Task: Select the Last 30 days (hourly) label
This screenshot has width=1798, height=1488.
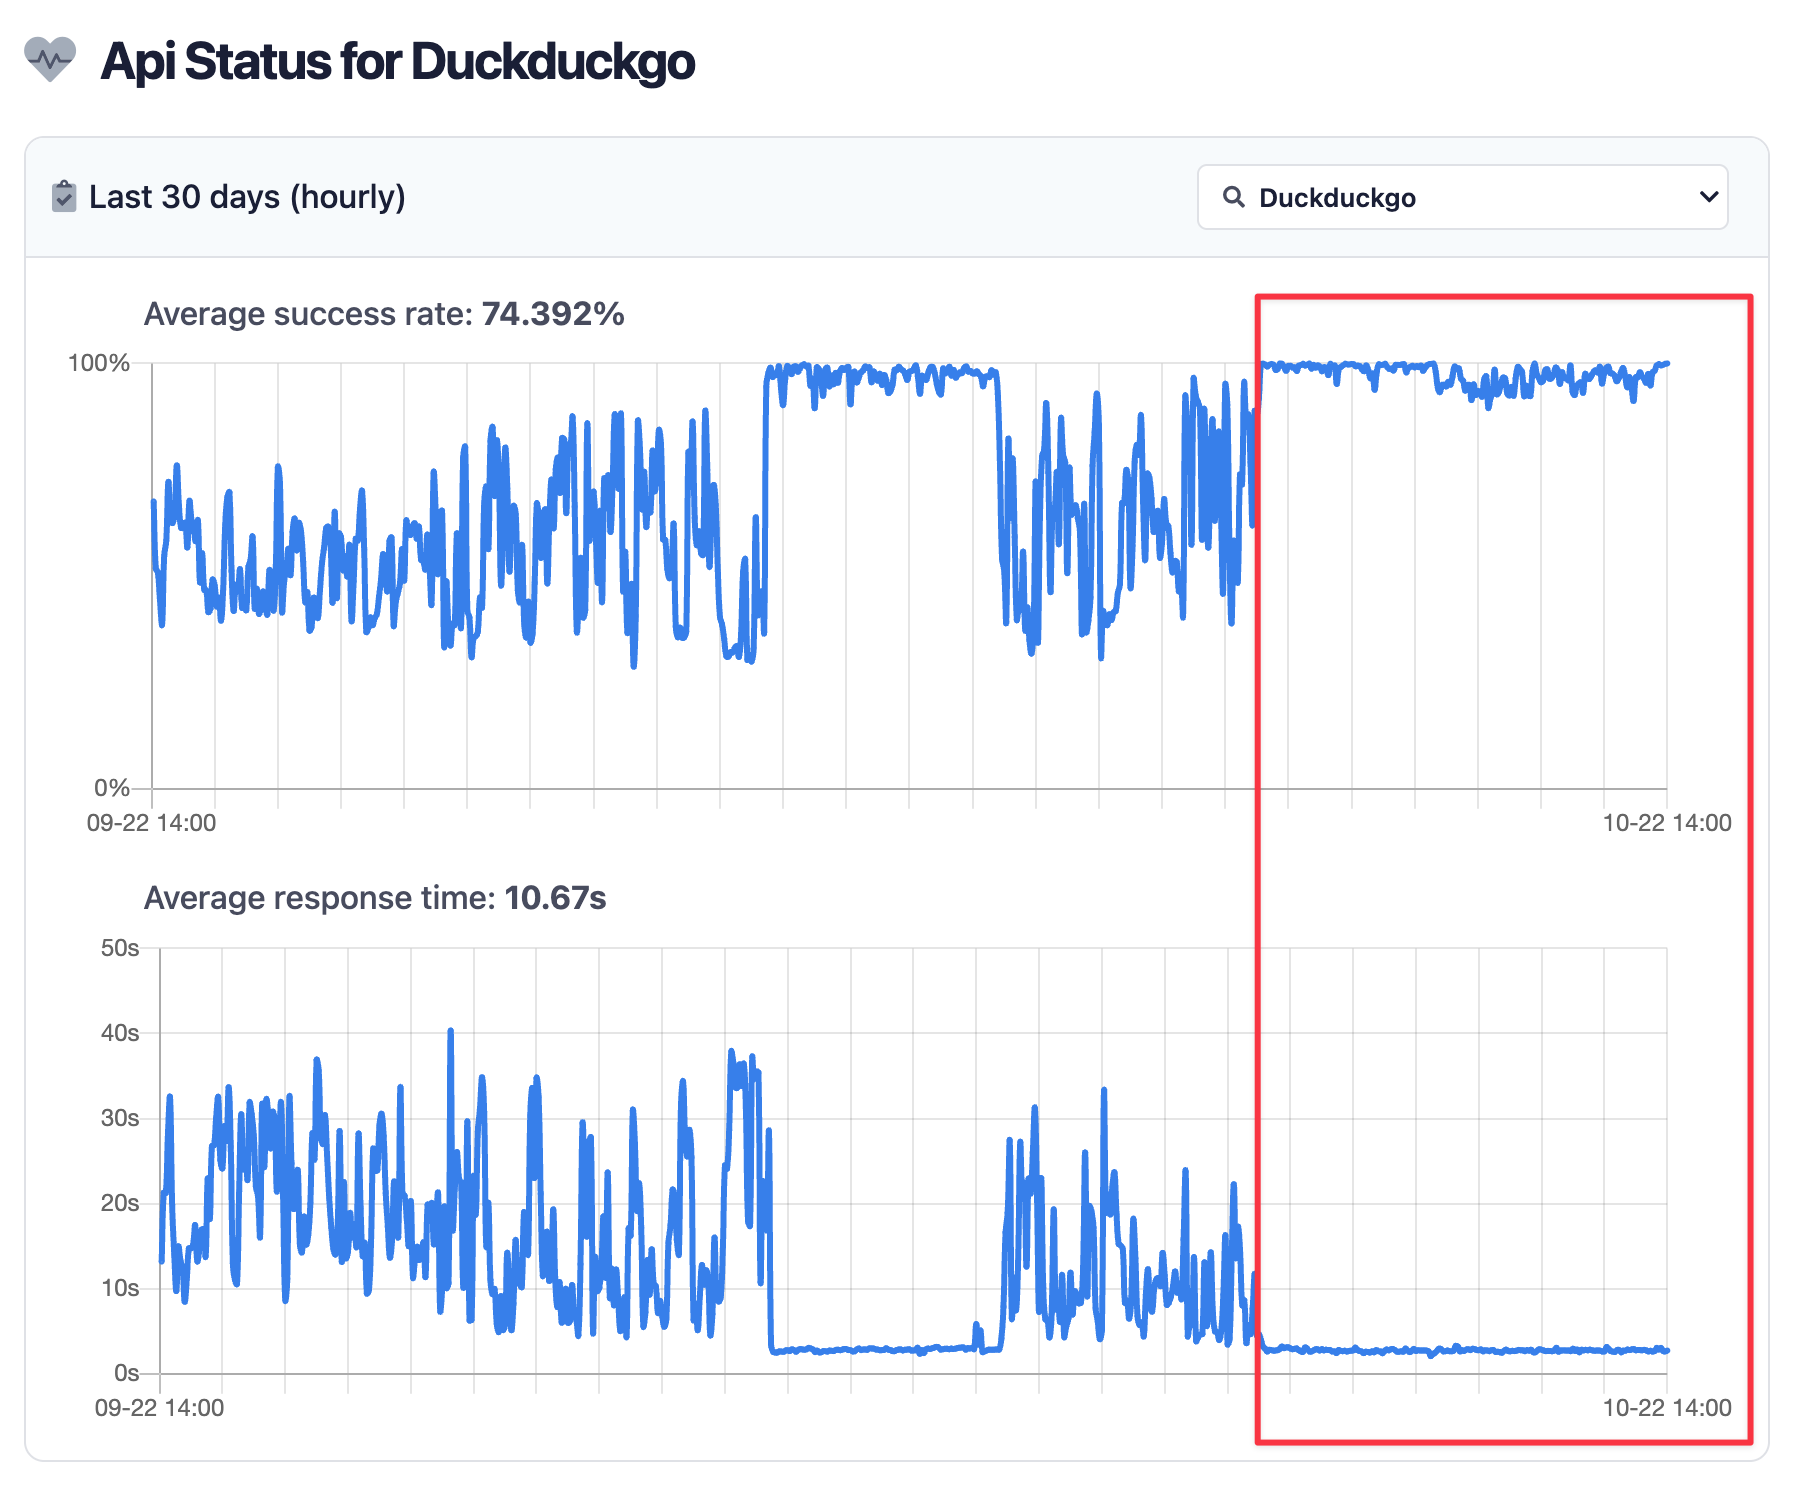Action: [x=247, y=197]
